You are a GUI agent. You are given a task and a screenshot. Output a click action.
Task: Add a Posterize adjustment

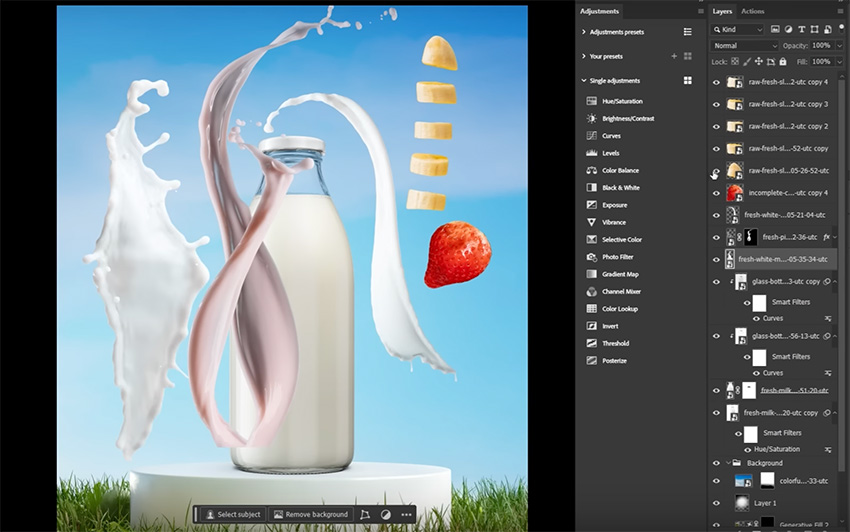607,361
